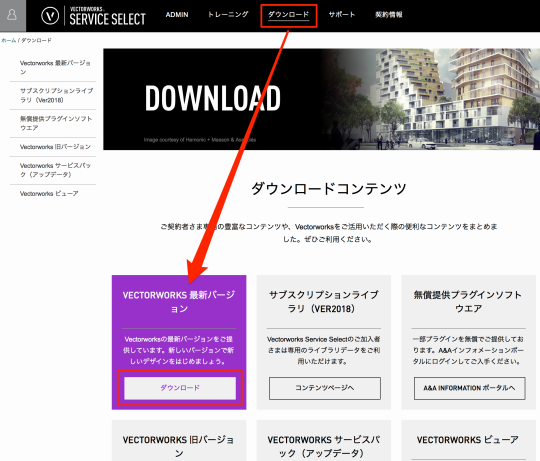Click the ダウンロード breadcrumb text
Screen dimensions: 540x461
(37, 40)
